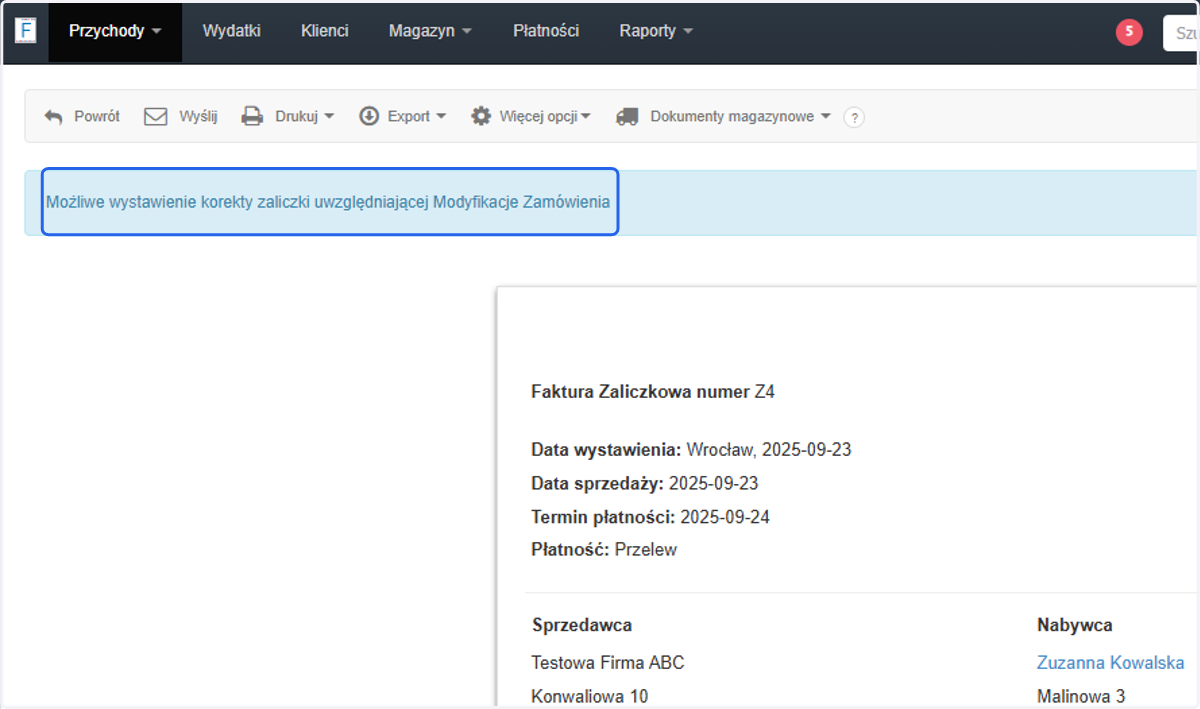Click the app logo icon in navbar
The height and width of the screenshot is (709, 1200).
(25, 31)
